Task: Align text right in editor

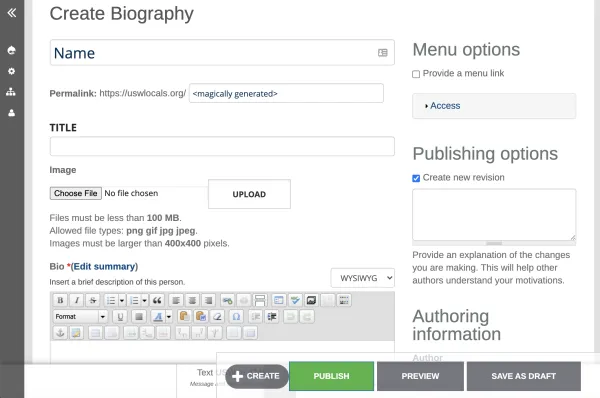Action: point(209,300)
